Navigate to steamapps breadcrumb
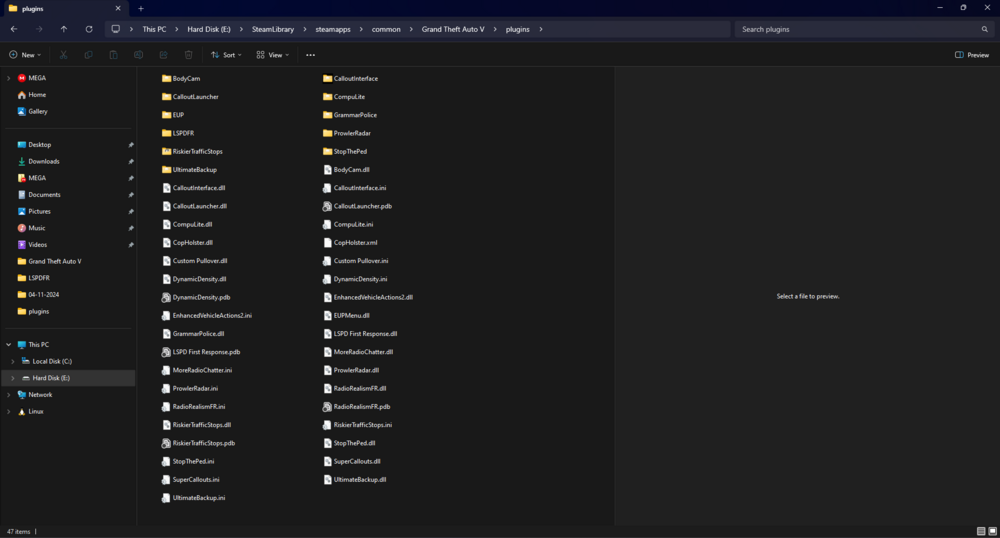 tap(333, 29)
